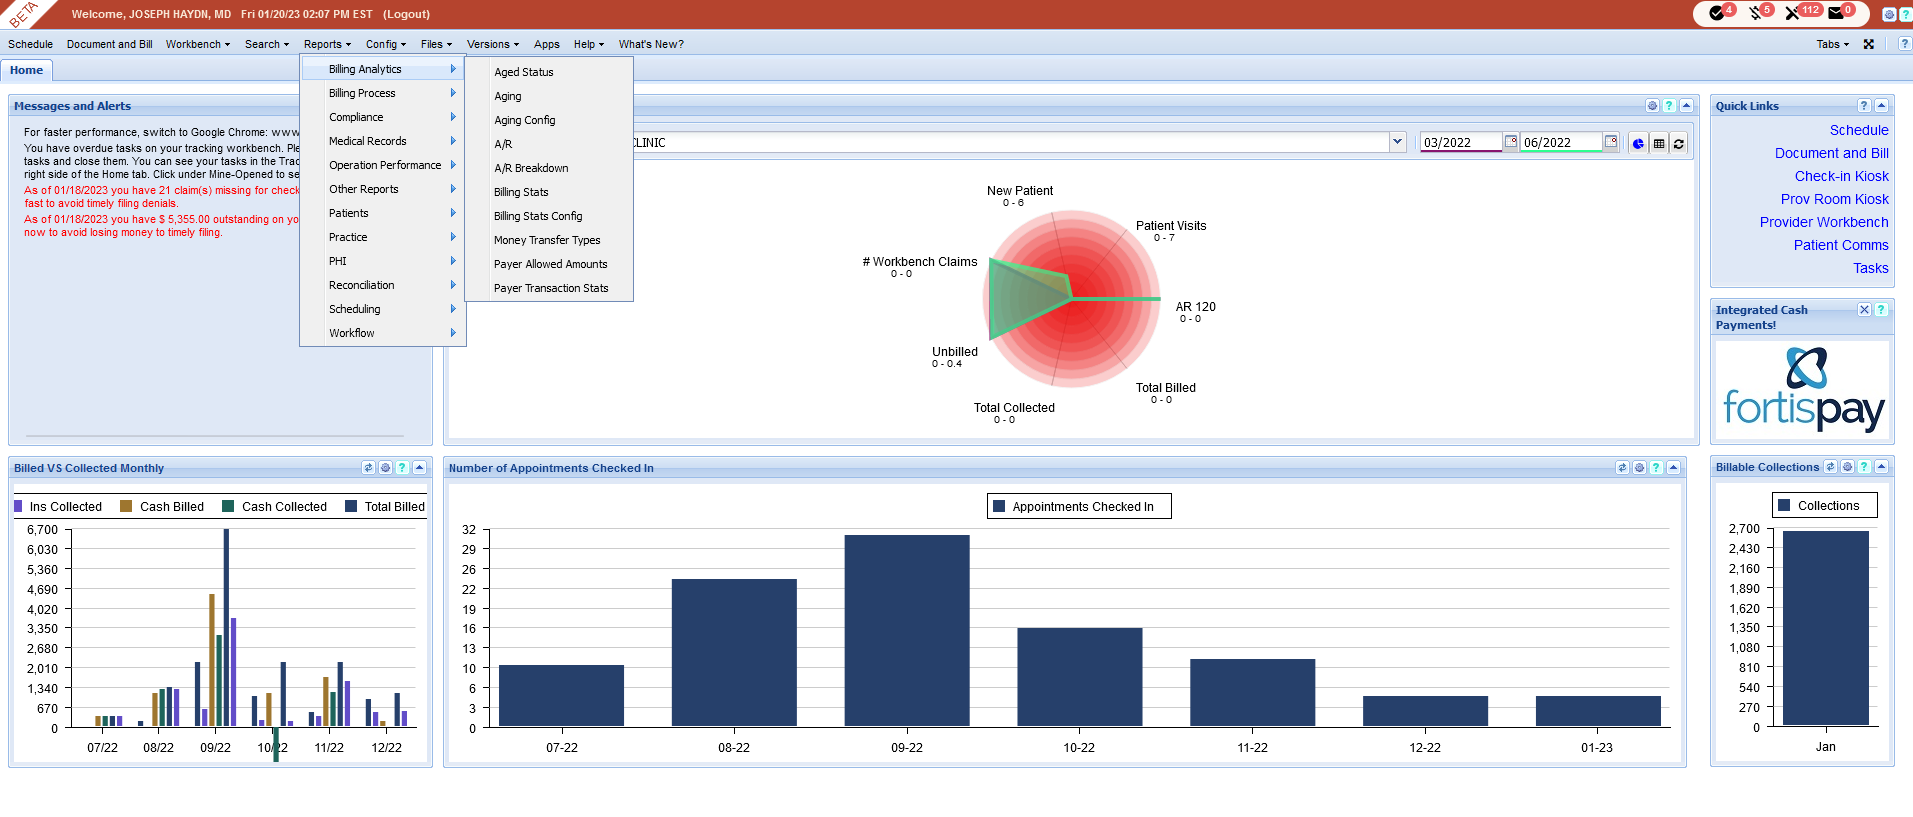Open the Check-in Kiosk quick link
Viewport: 1913px width, 817px height.
1841,176
